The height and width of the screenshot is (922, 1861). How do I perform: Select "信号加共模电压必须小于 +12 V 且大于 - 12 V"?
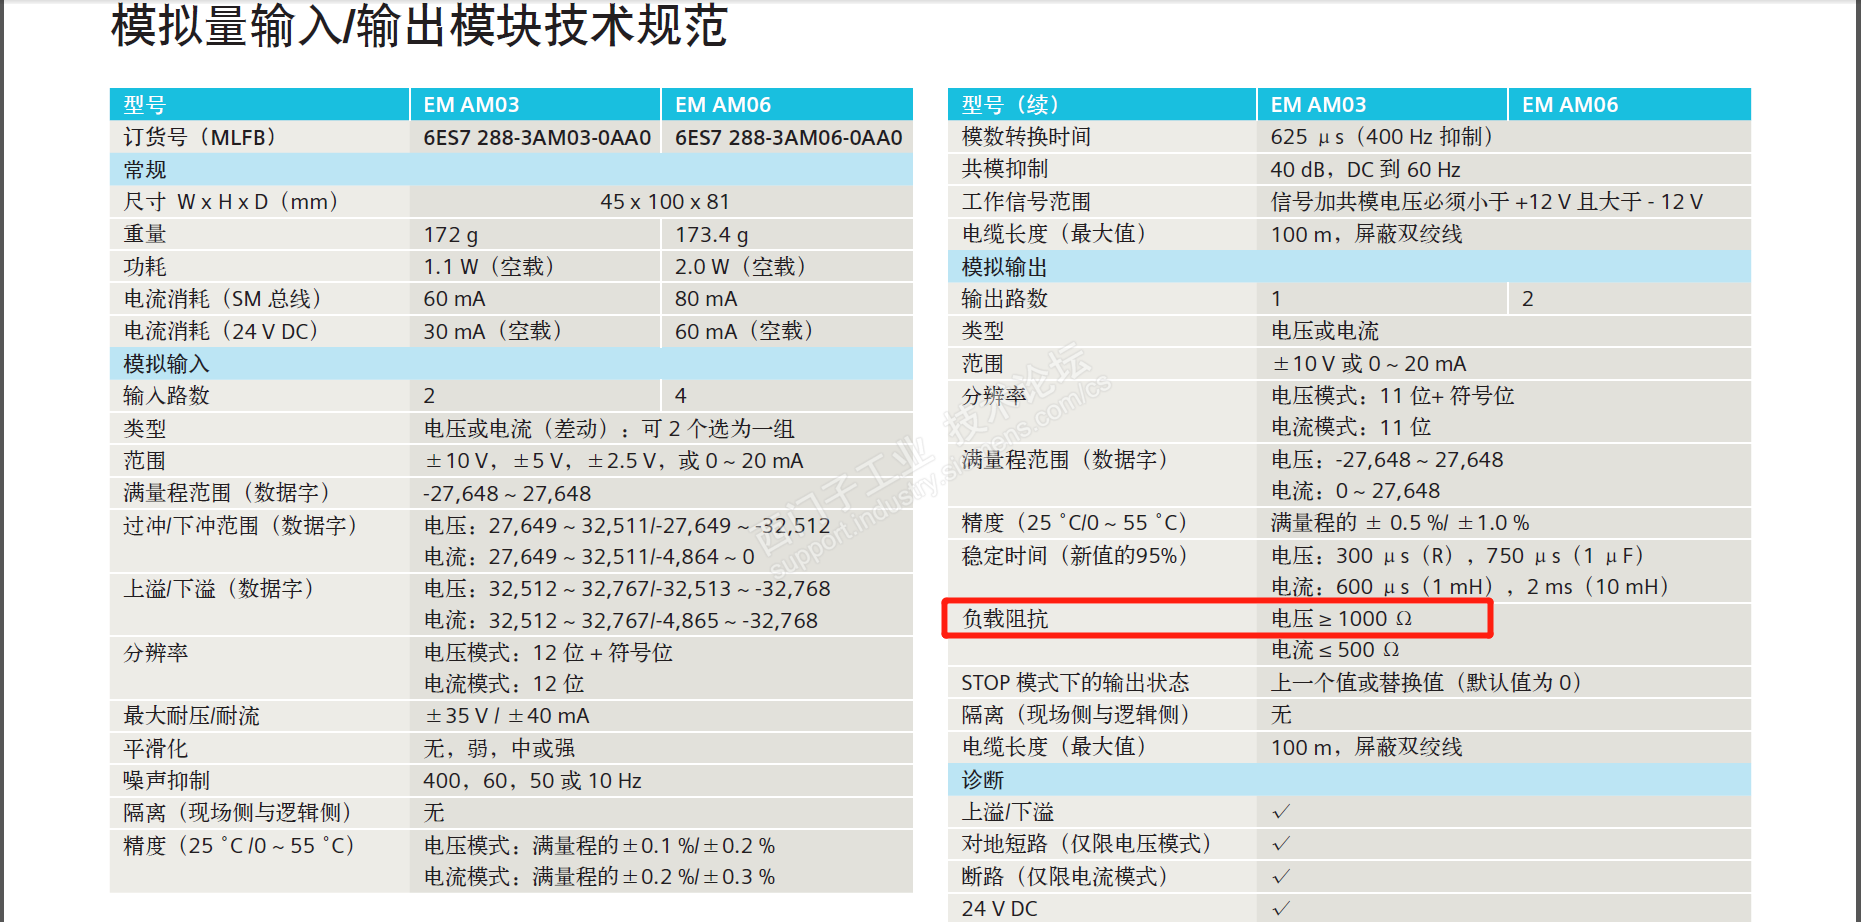1487,202
